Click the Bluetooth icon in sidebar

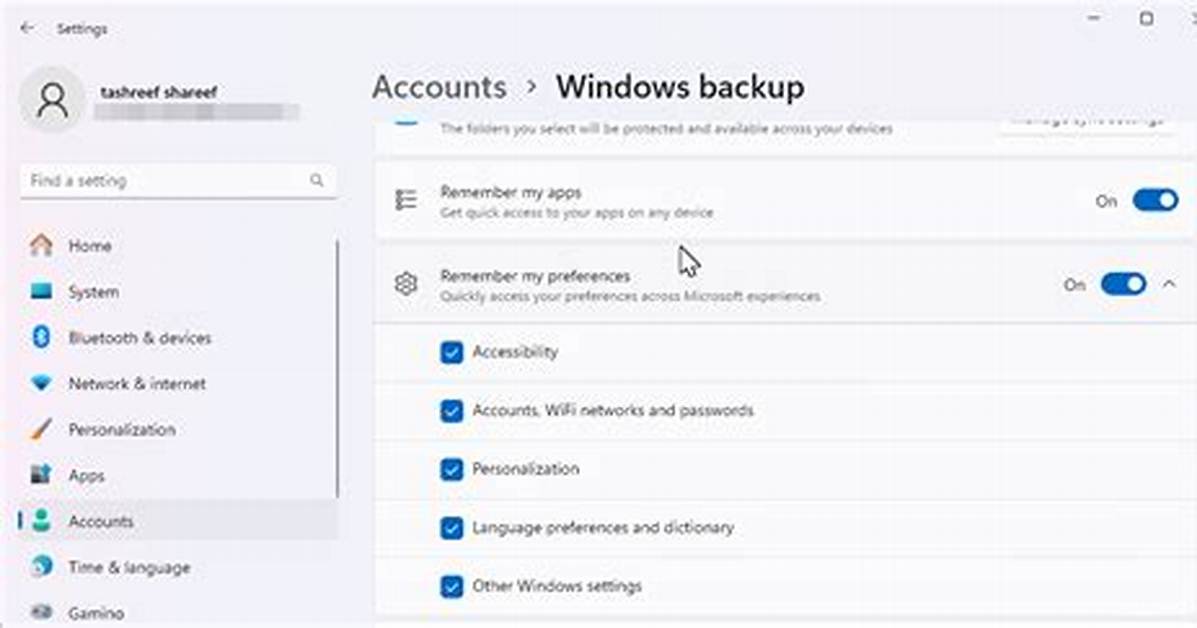(41, 337)
